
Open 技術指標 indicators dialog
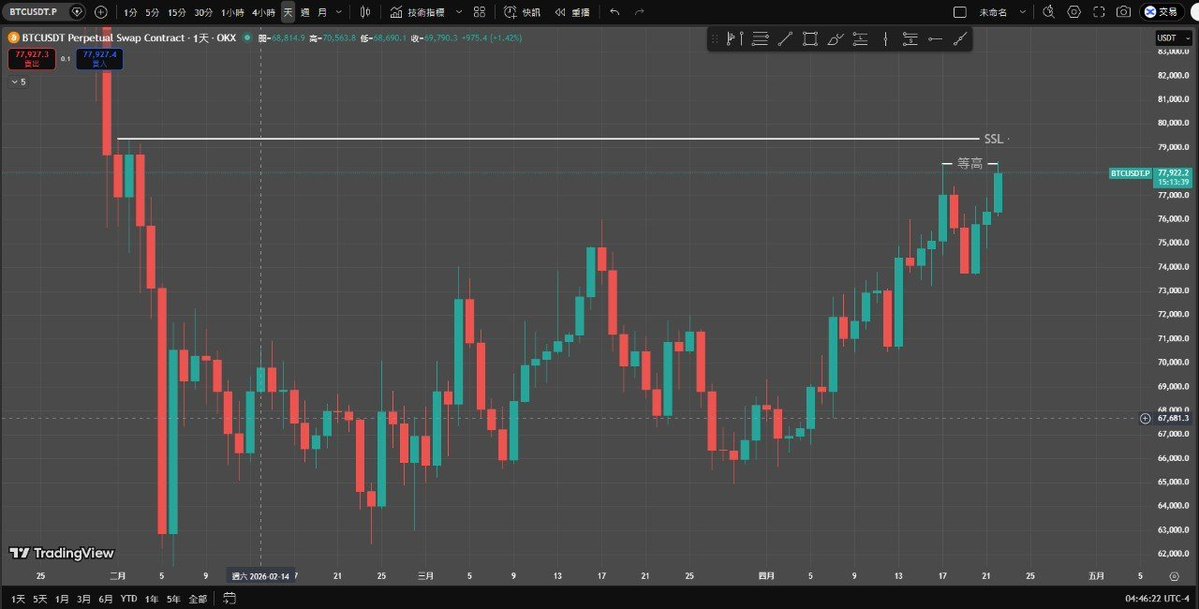pos(418,12)
